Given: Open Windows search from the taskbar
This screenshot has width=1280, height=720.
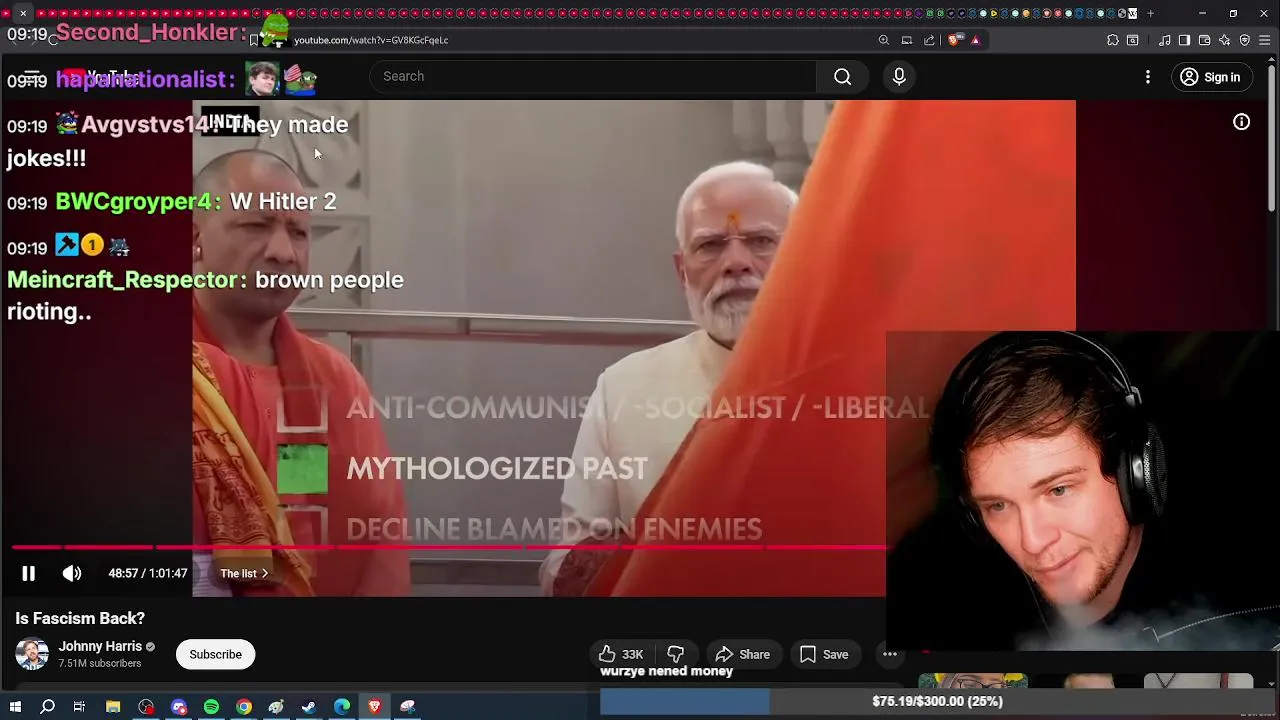Looking at the screenshot, I should [x=47, y=707].
